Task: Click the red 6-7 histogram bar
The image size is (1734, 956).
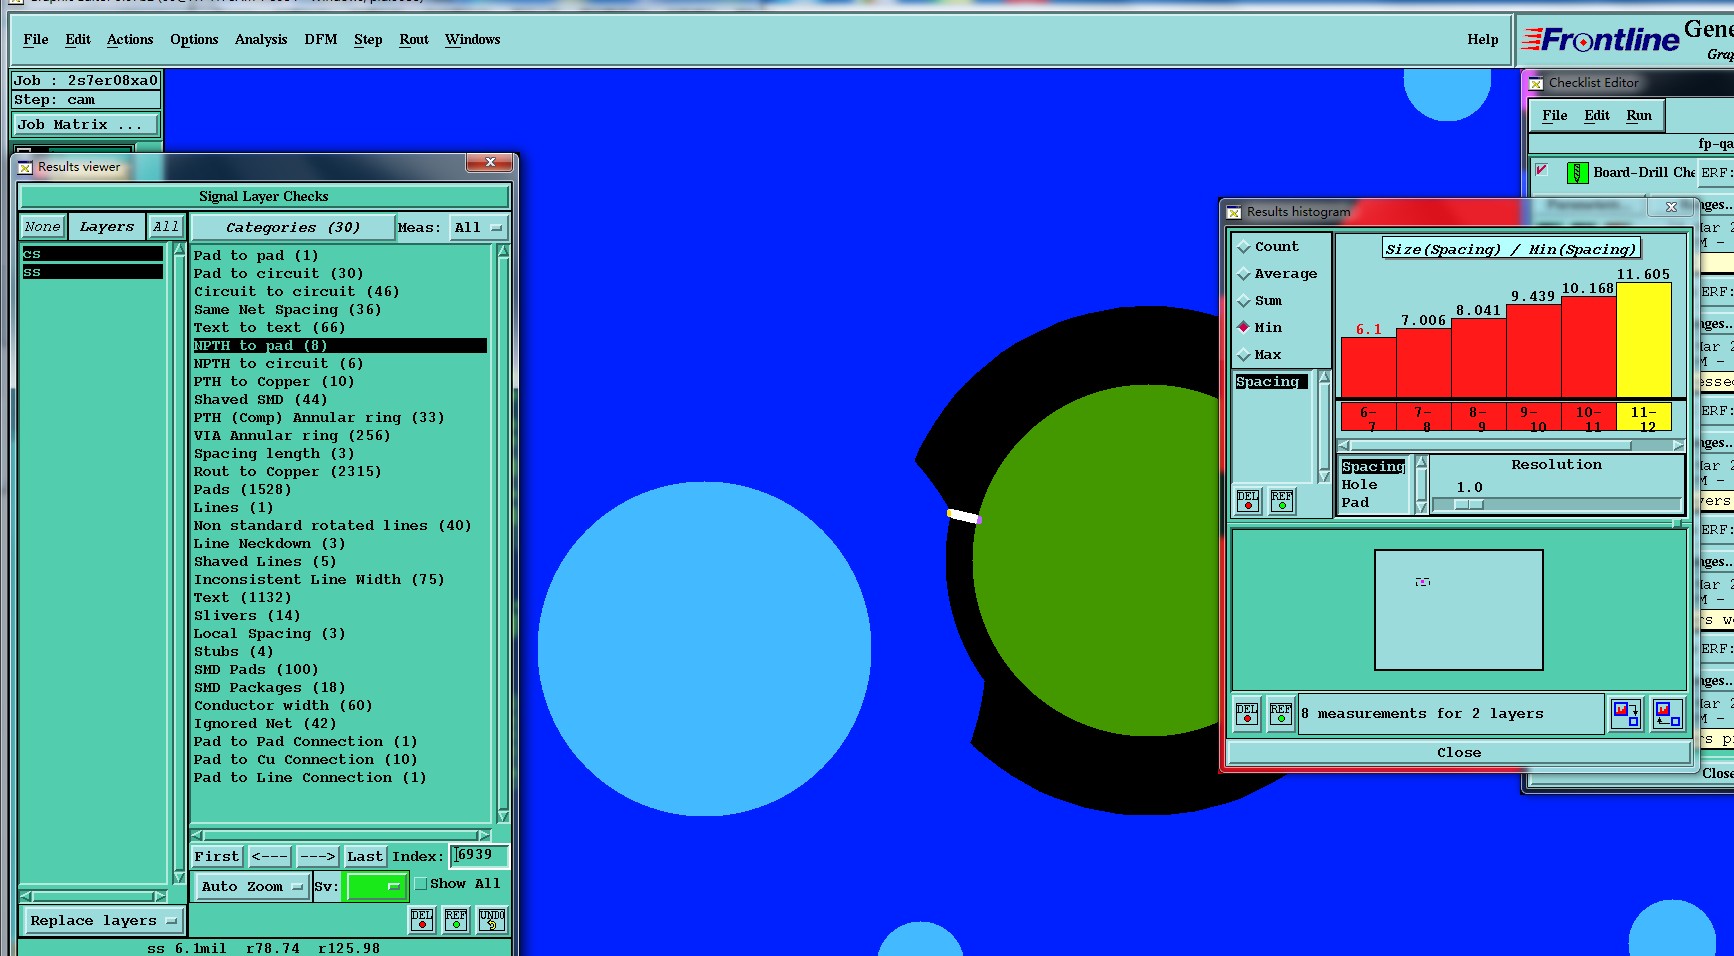Action: (x=1369, y=368)
